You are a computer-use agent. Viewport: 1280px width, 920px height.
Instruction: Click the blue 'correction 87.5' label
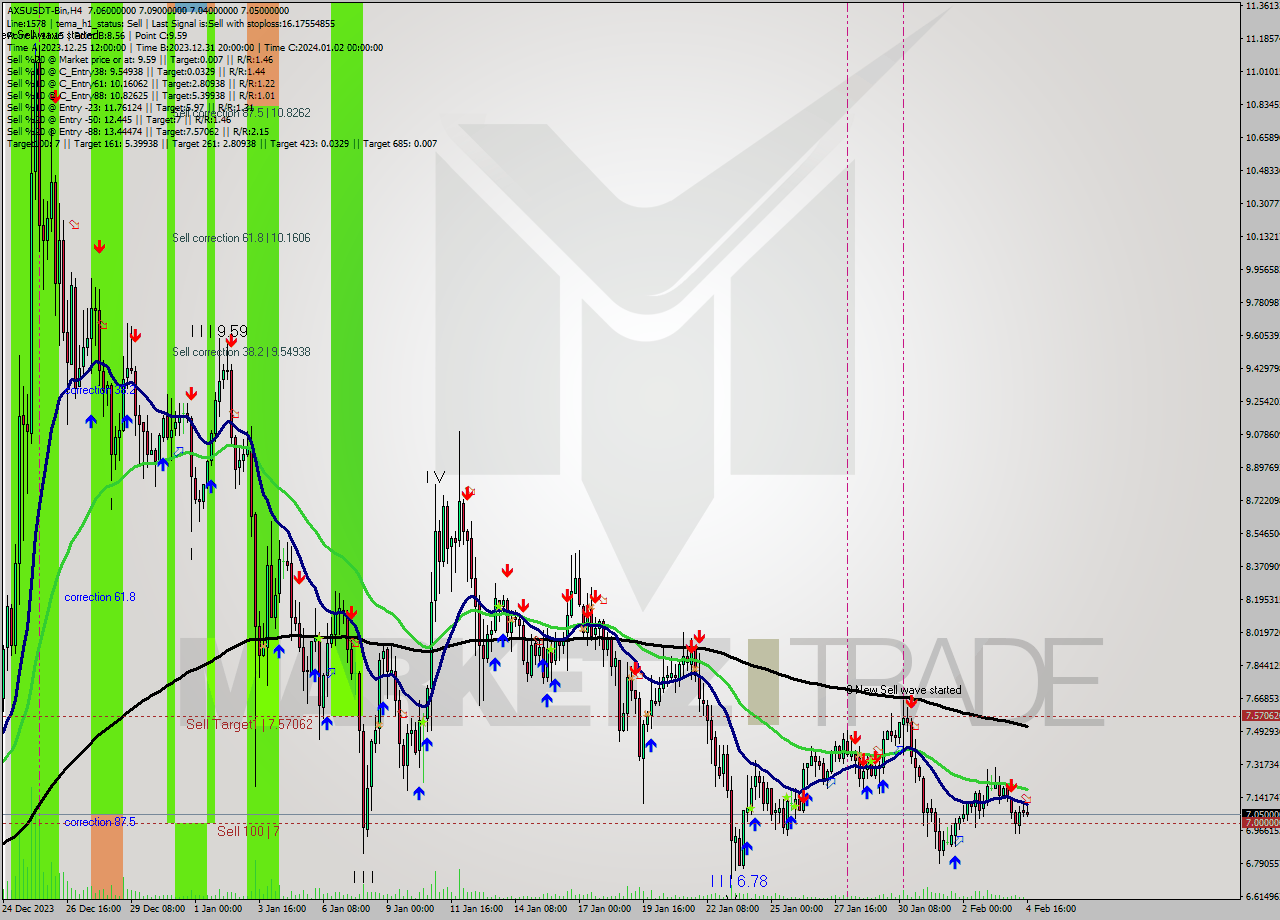click(100, 822)
